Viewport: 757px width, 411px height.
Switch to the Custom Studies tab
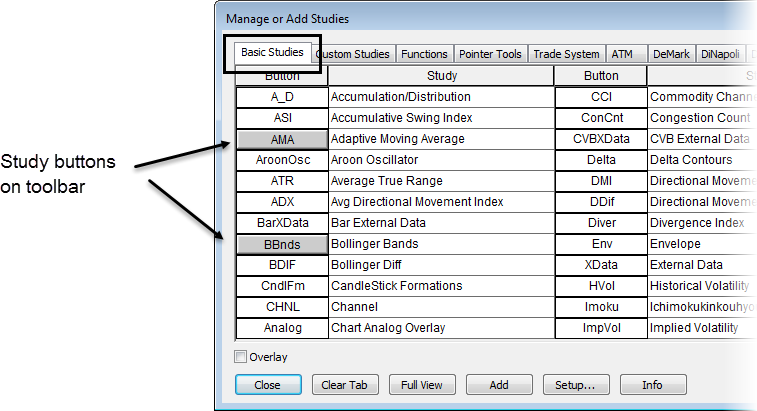point(354,54)
